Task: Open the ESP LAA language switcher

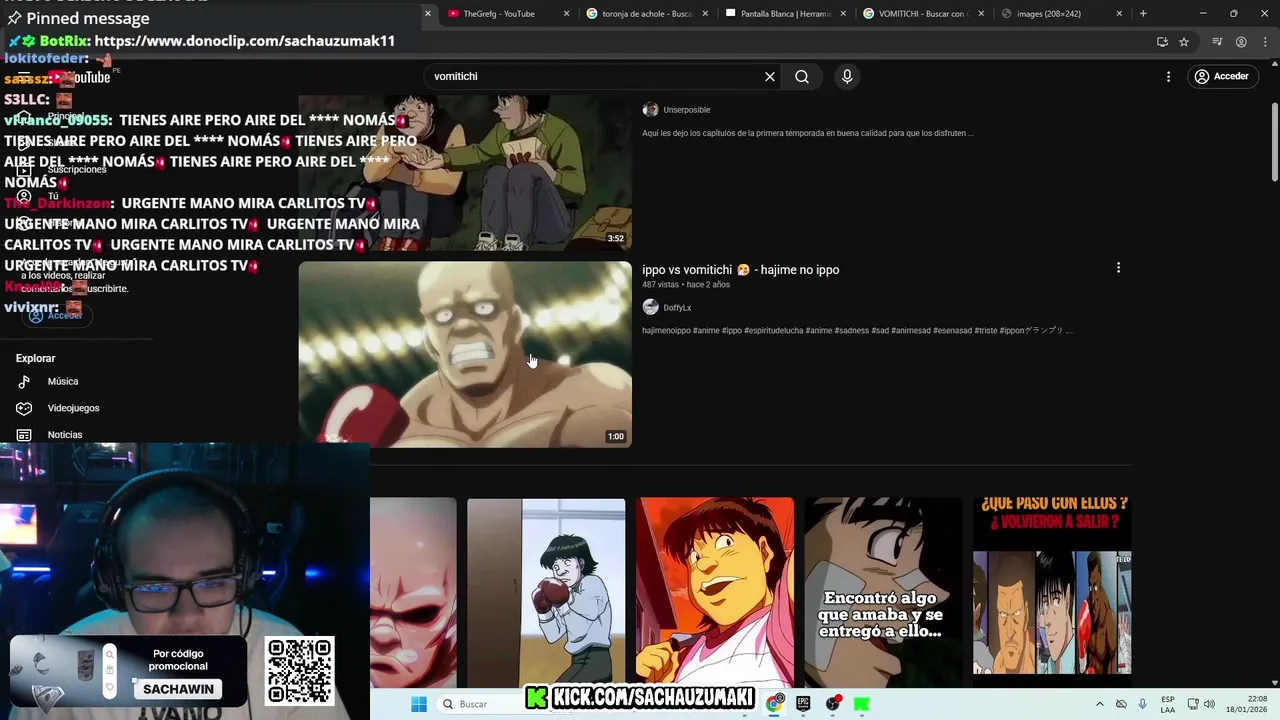Action: 1168,704
